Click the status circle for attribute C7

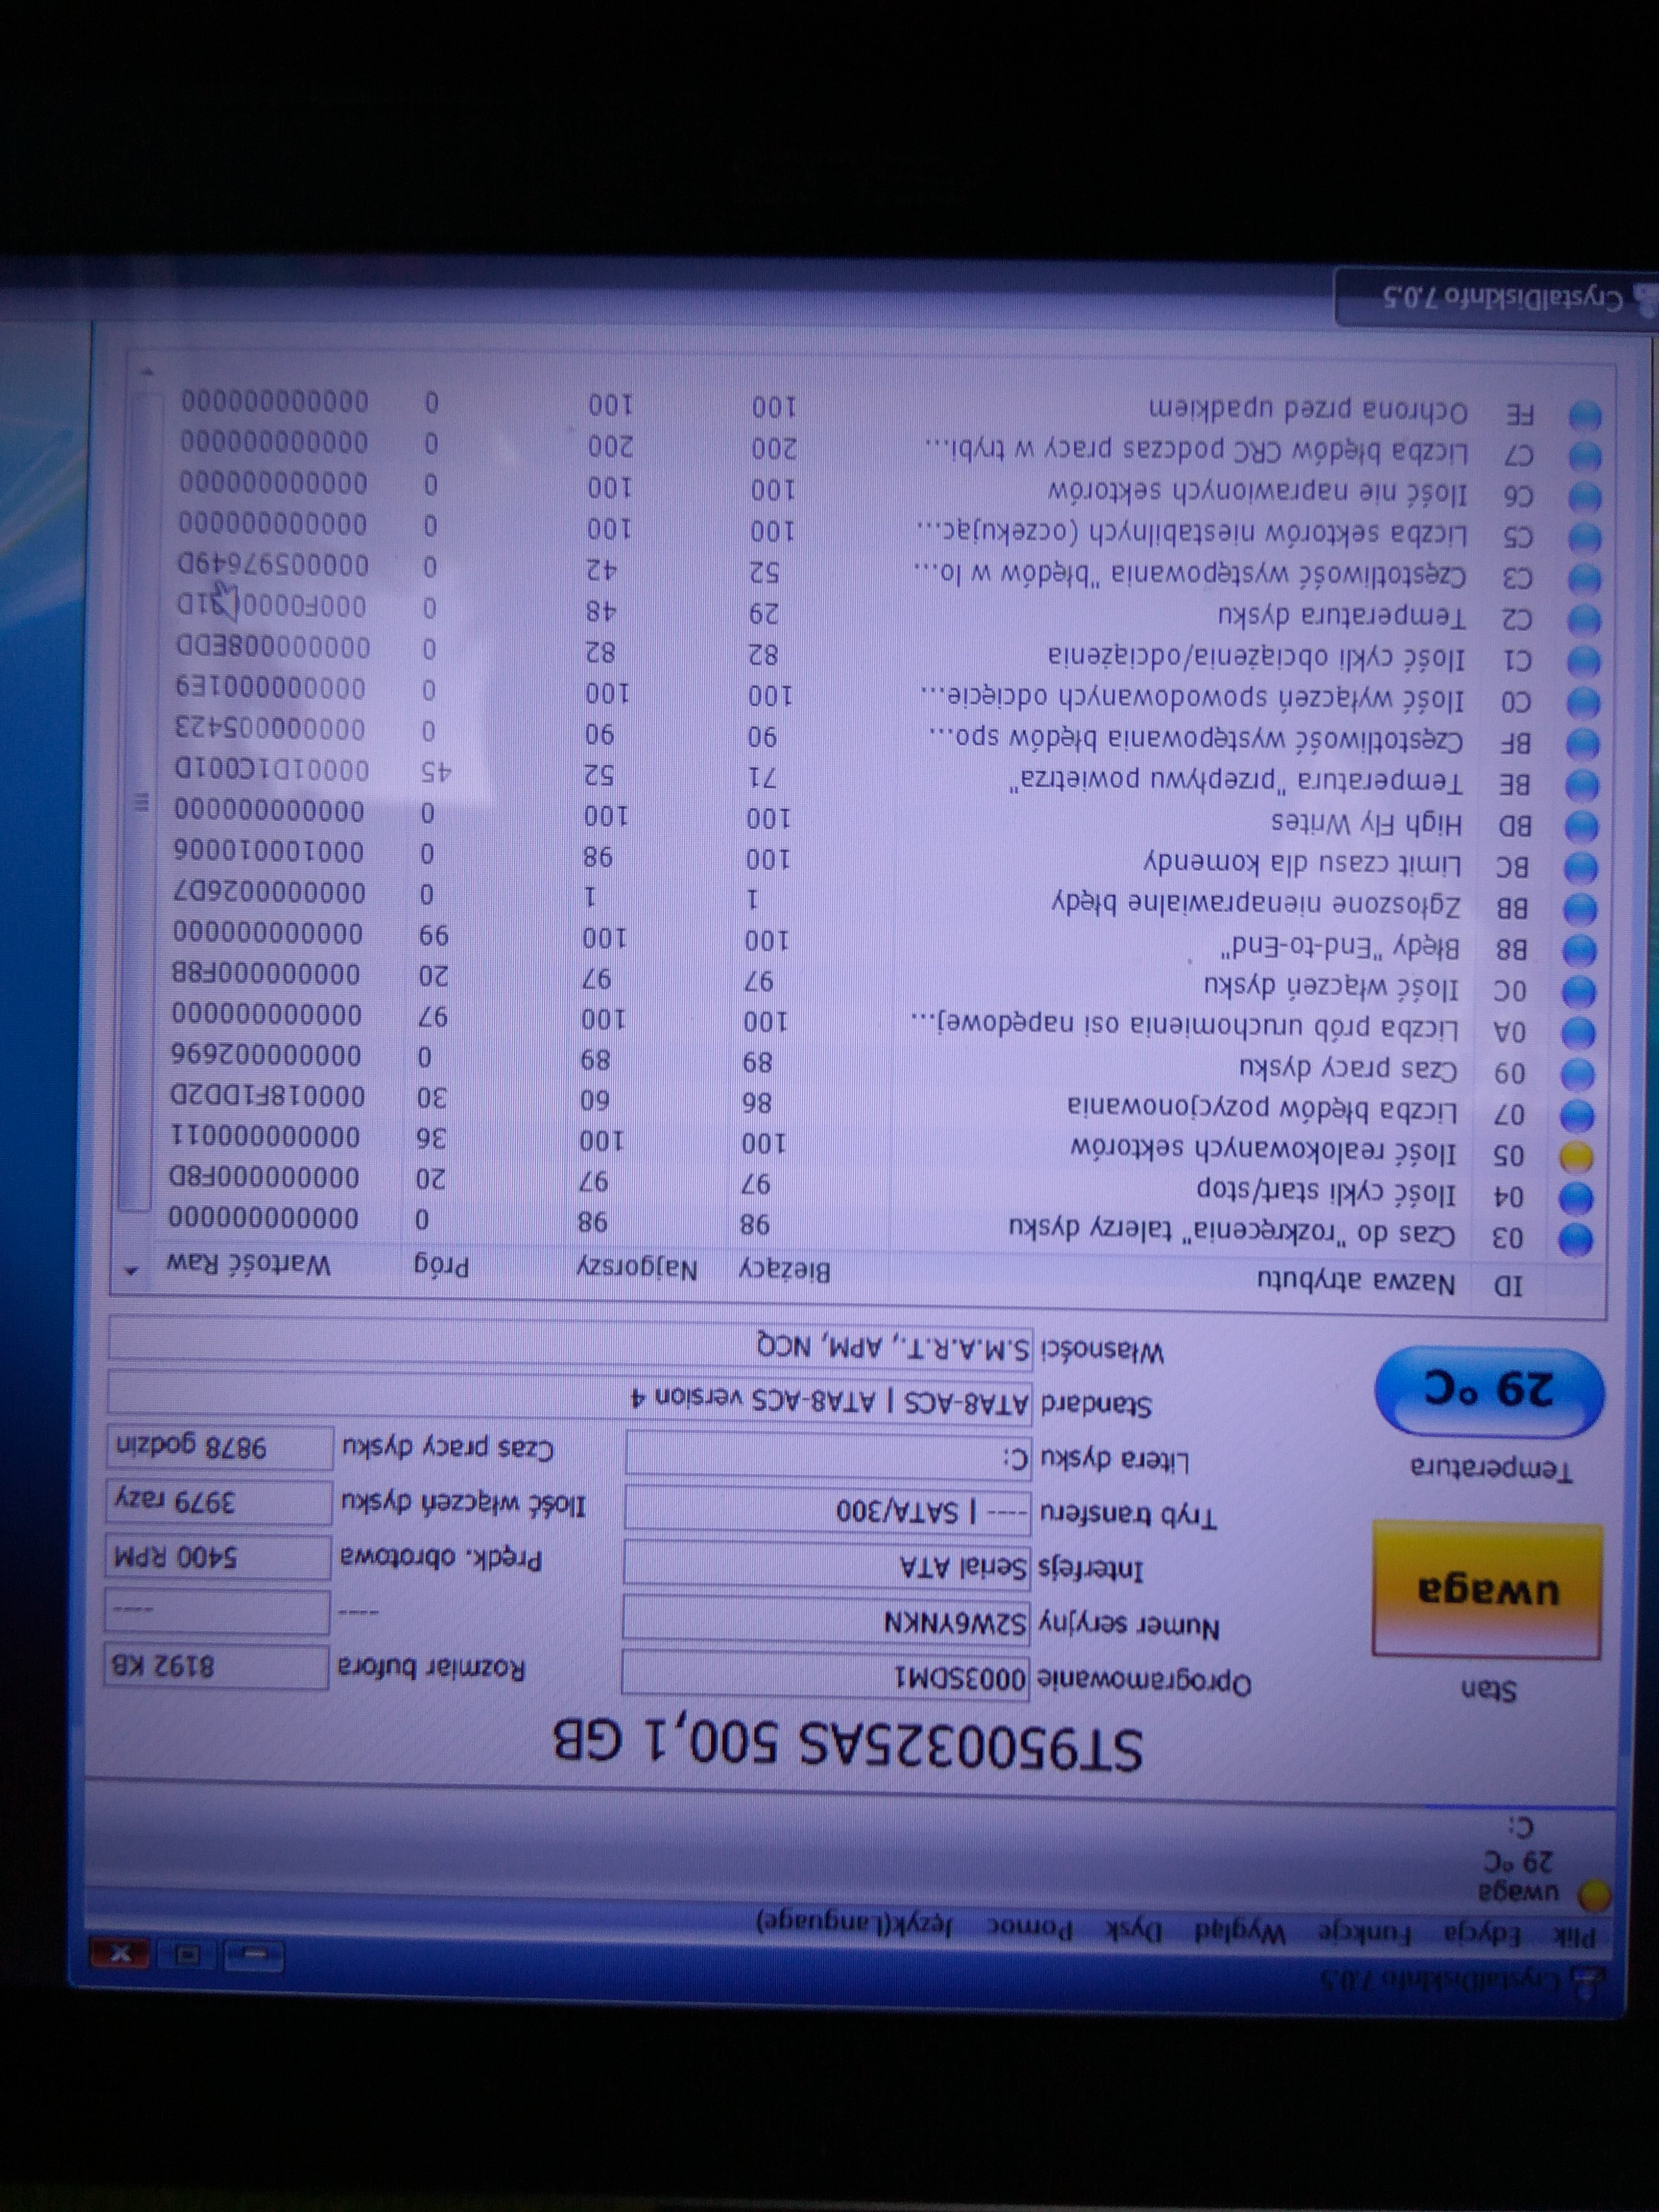pyautogui.click(x=1586, y=457)
